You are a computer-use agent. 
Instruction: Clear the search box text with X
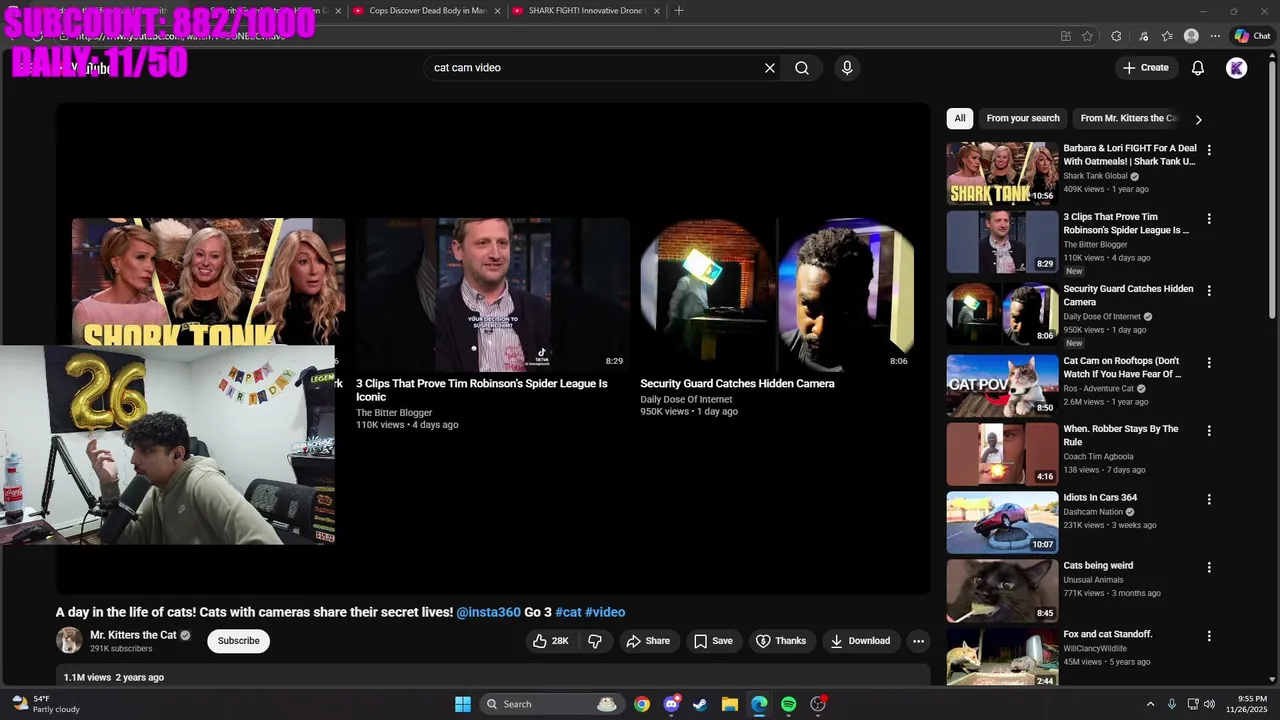[x=770, y=68]
